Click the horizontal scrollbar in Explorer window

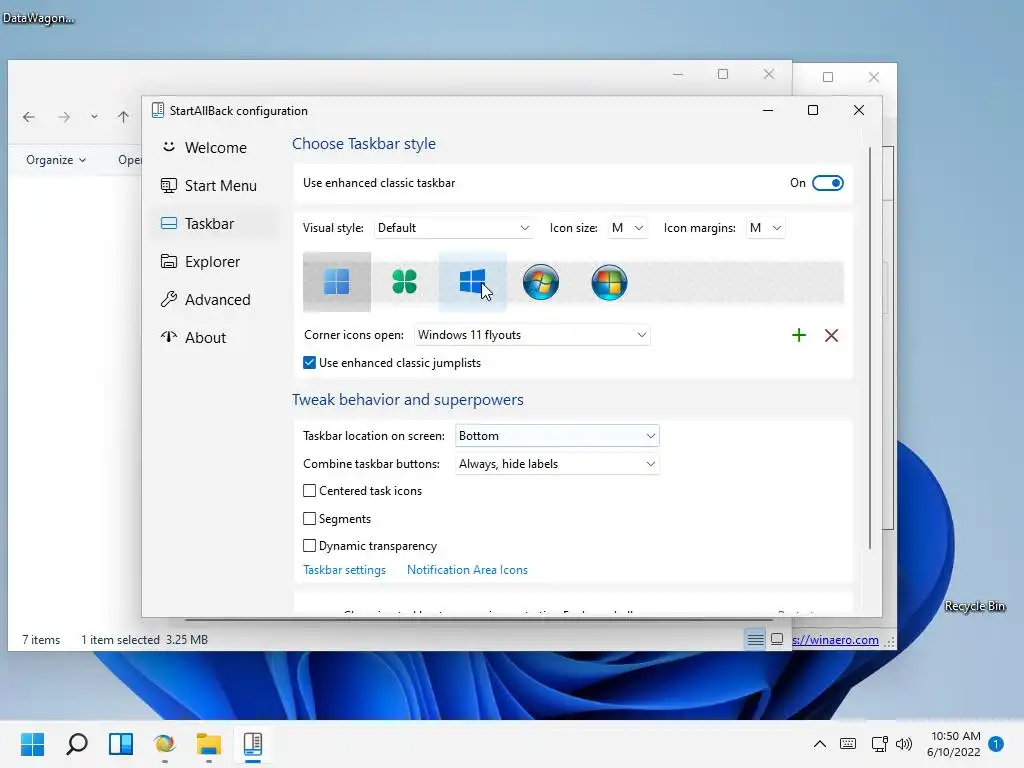click(x=479, y=619)
